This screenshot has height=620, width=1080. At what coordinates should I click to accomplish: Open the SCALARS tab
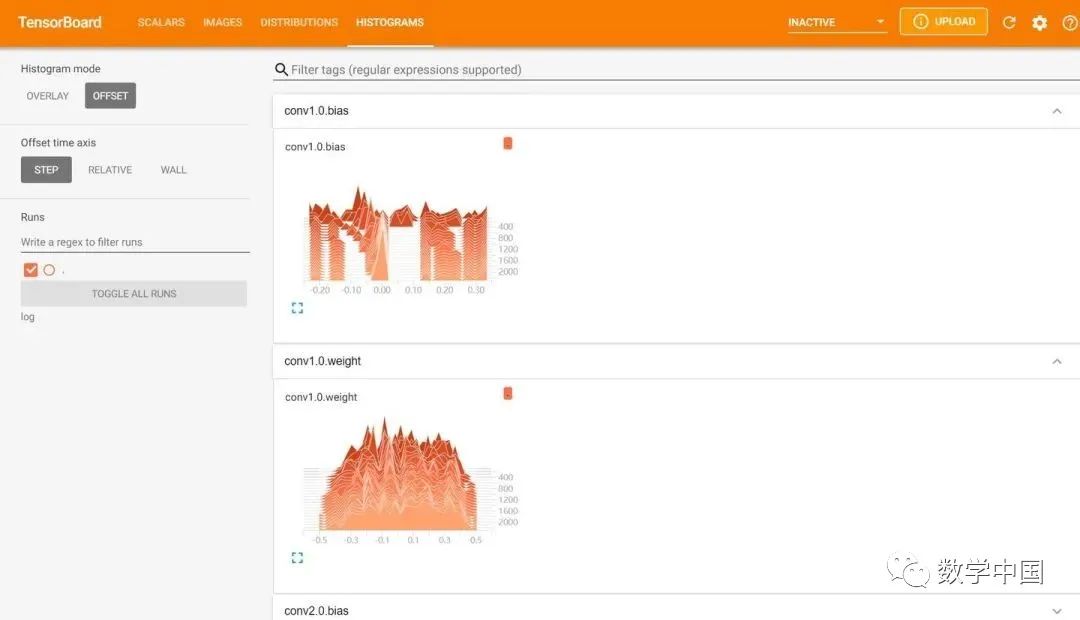pyautogui.click(x=161, y=22)
